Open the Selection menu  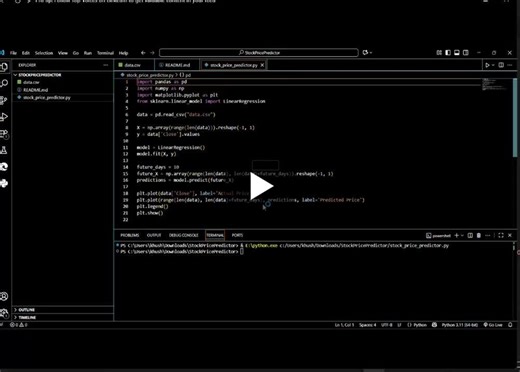coord(44,53)
